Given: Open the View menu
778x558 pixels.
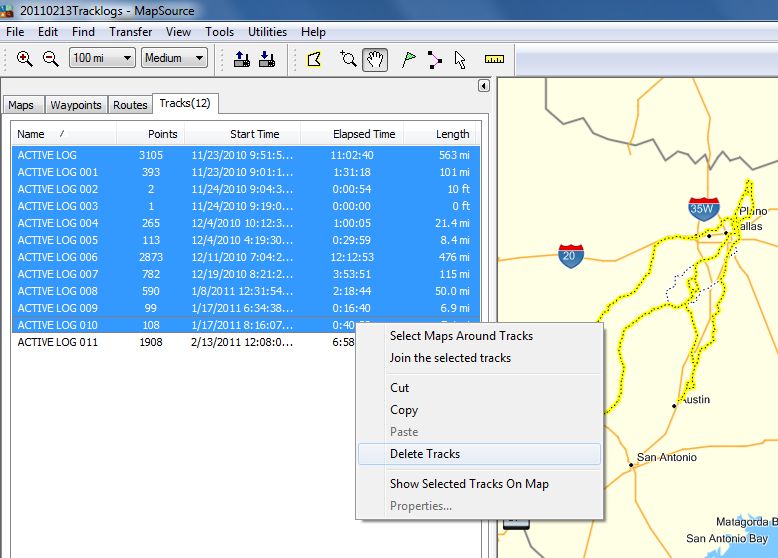Looking at the screenshot, I should point(178,32).
